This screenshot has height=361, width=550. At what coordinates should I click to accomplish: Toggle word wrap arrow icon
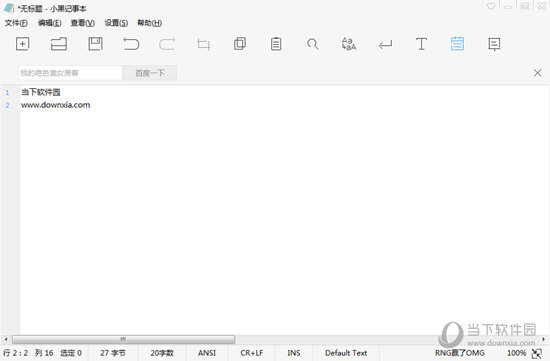(385, 45)
